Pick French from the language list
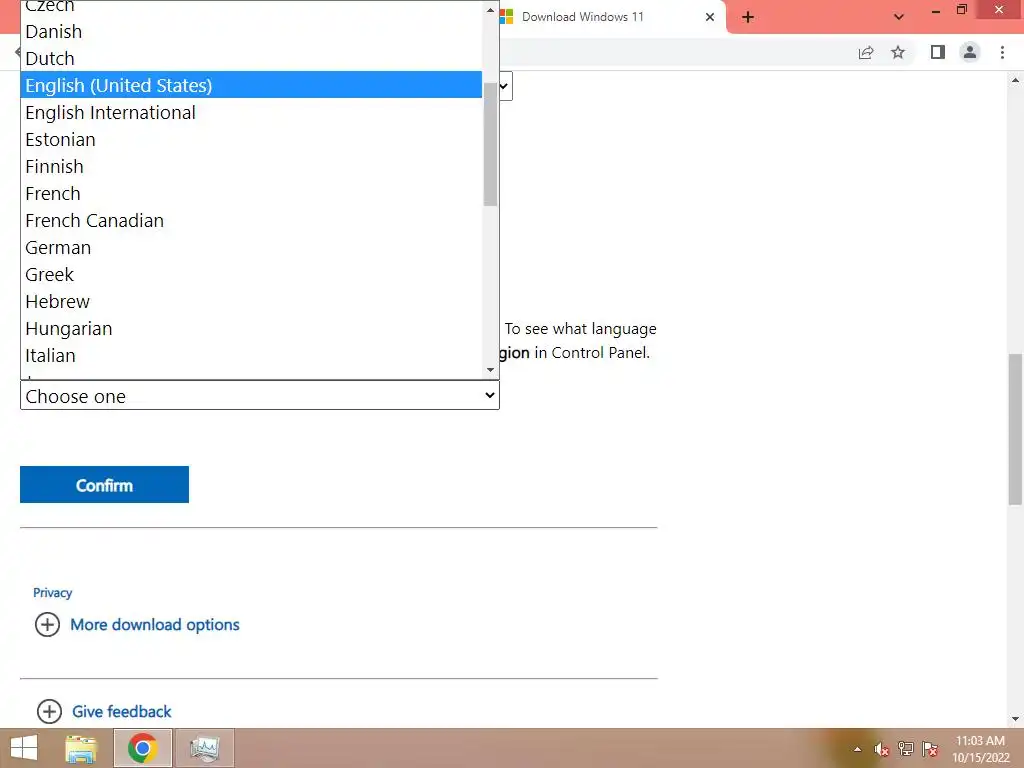The width and height of the screenshot is (1024, 768). (x=251, y=193)
